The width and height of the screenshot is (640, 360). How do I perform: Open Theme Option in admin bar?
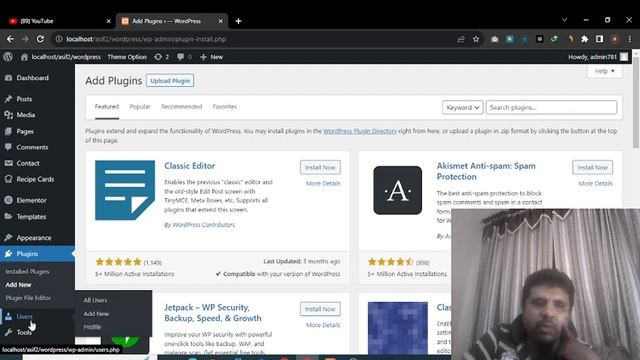[127, 57]
